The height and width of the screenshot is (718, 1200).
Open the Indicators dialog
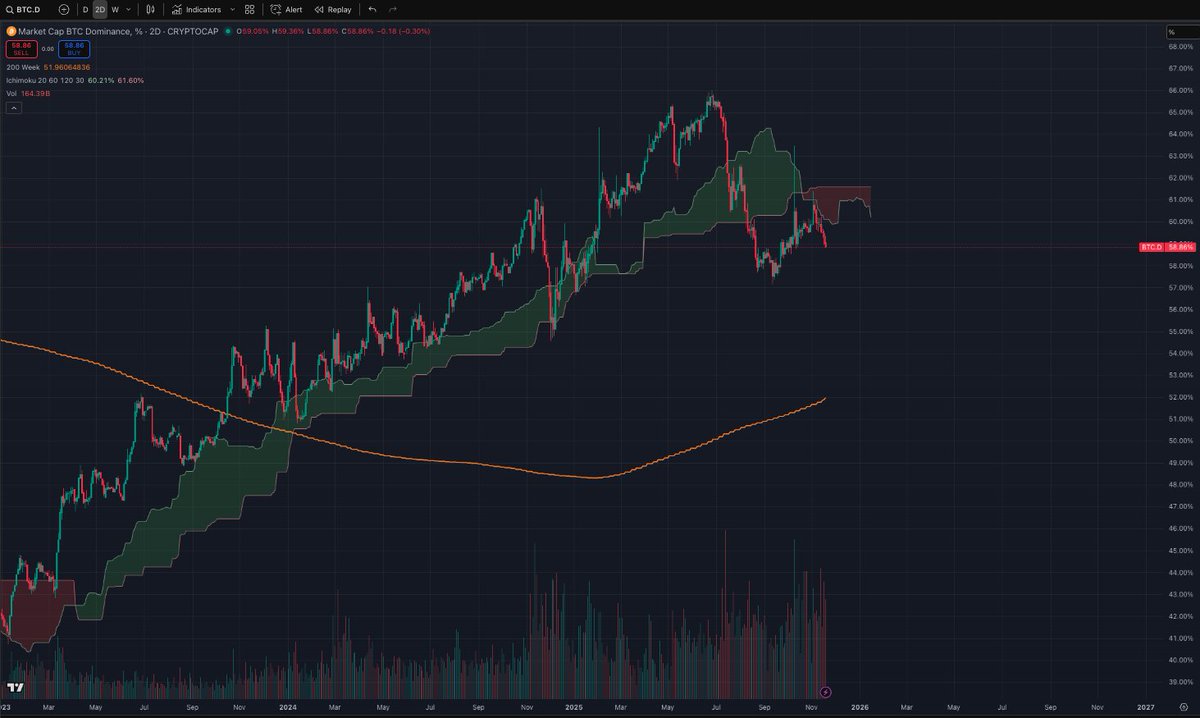pos(196,9)
